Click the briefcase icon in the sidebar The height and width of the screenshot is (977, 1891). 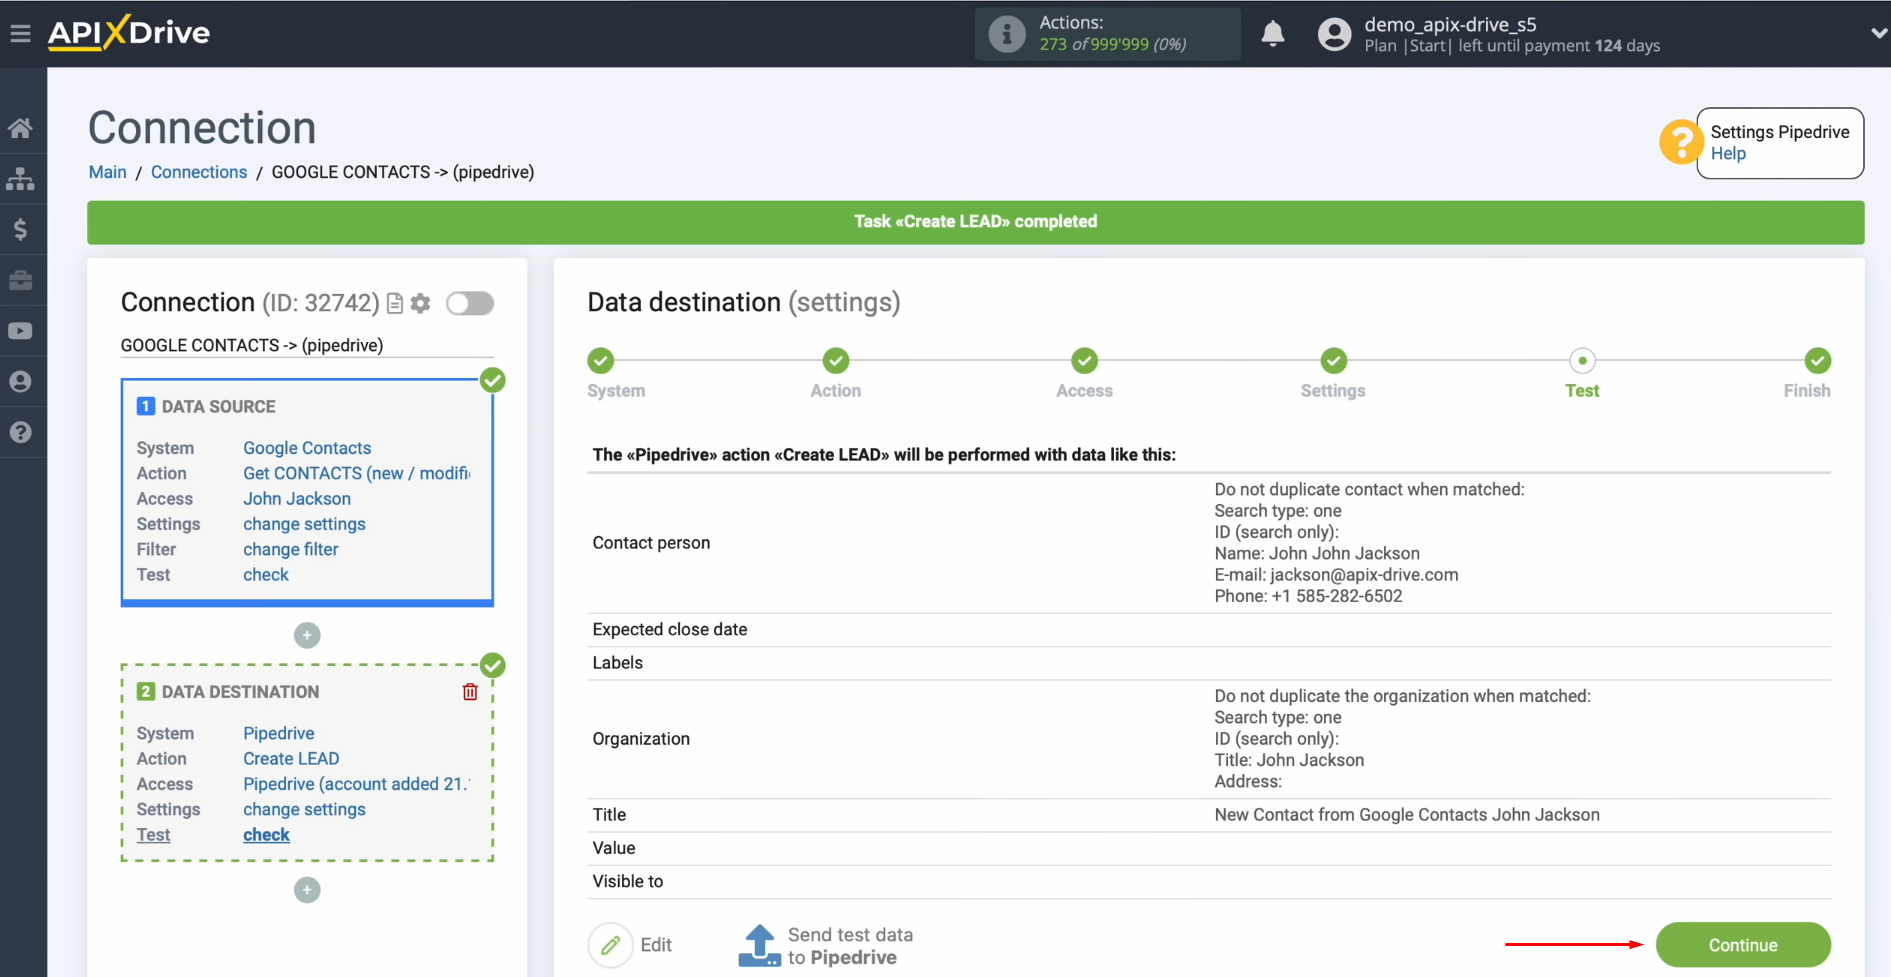pyautogui.click(x=21, y=280)
